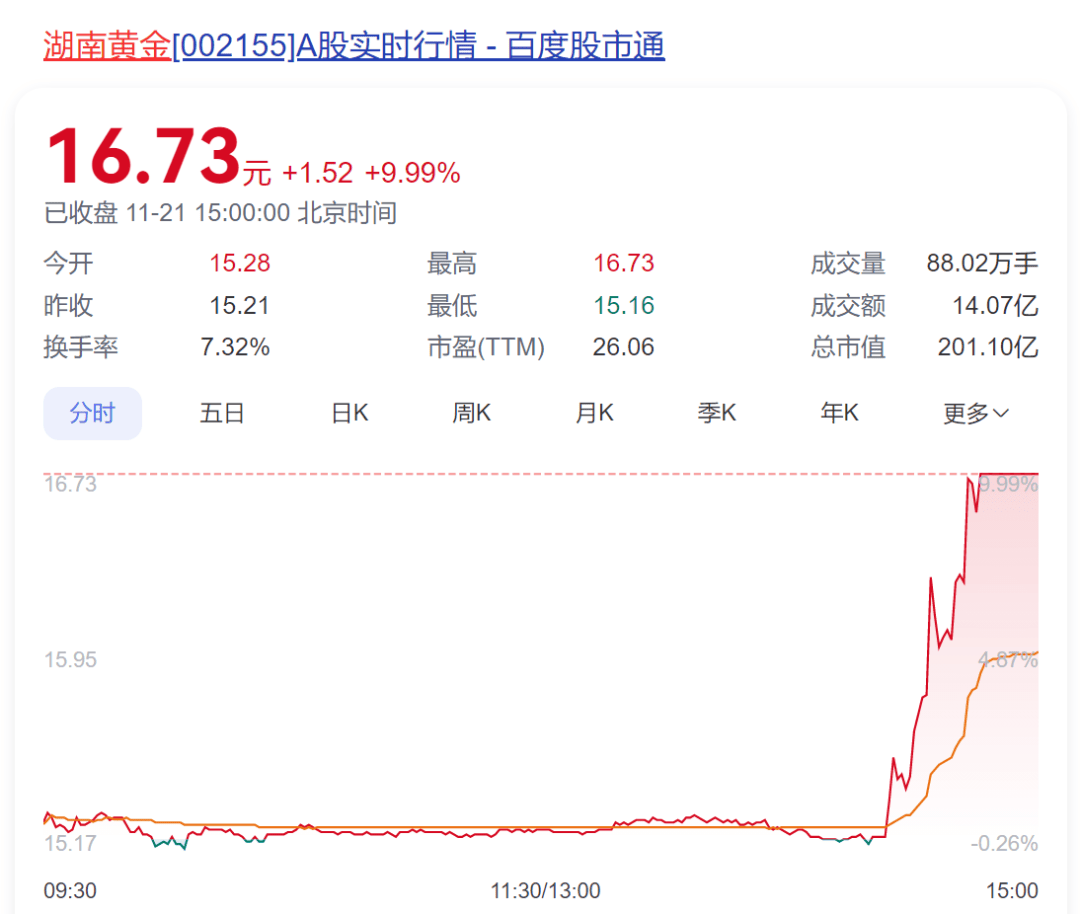This screenshot has width=1080, height=914.
Task: Click the percent change +9.99%
Action: 412,173
